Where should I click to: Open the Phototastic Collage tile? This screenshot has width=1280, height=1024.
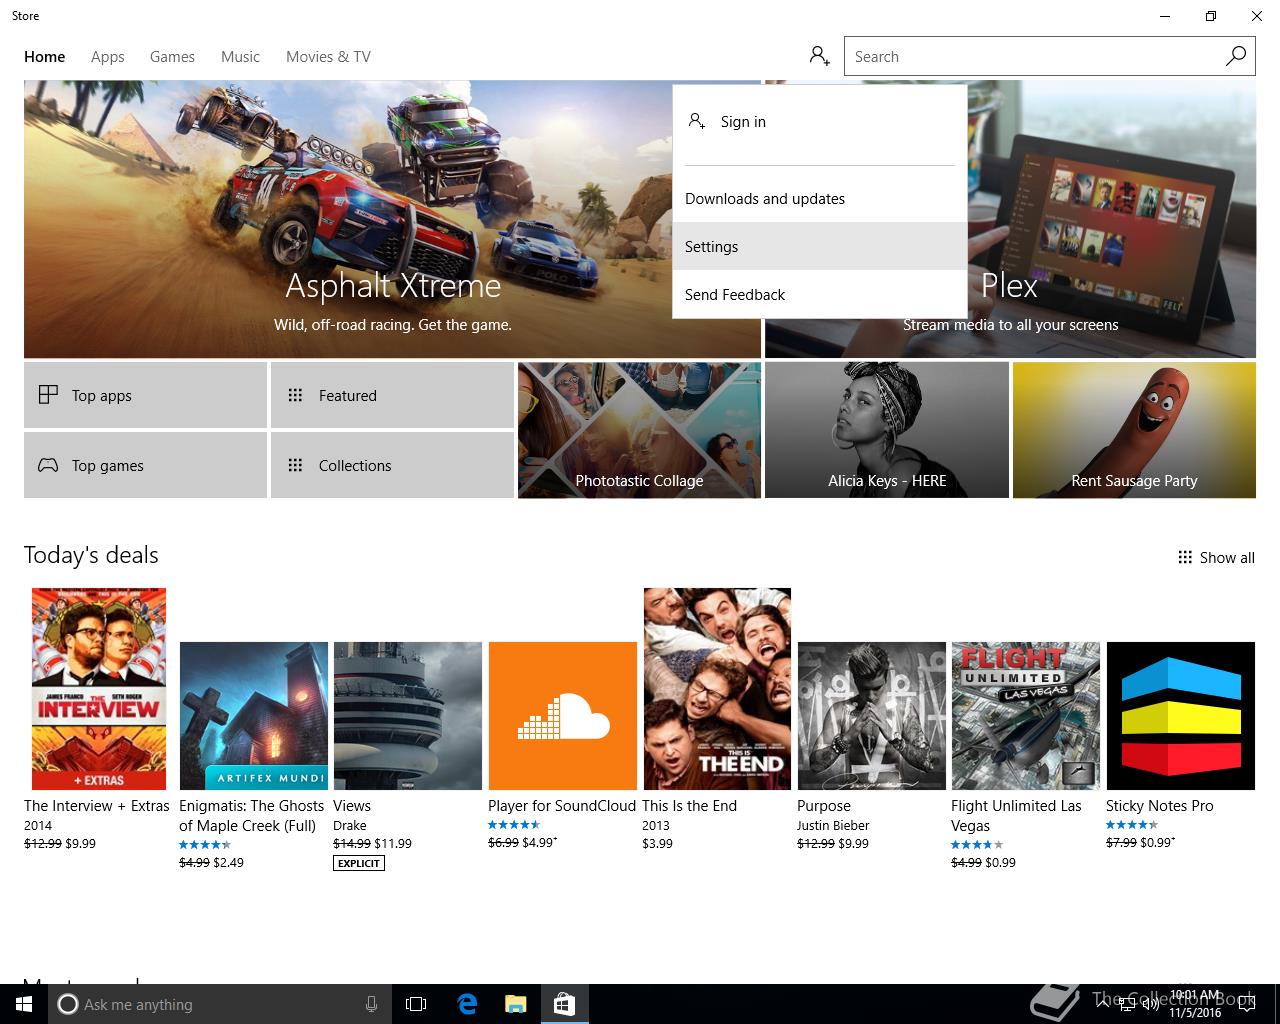pyautogui.click(x=639, y=430)
